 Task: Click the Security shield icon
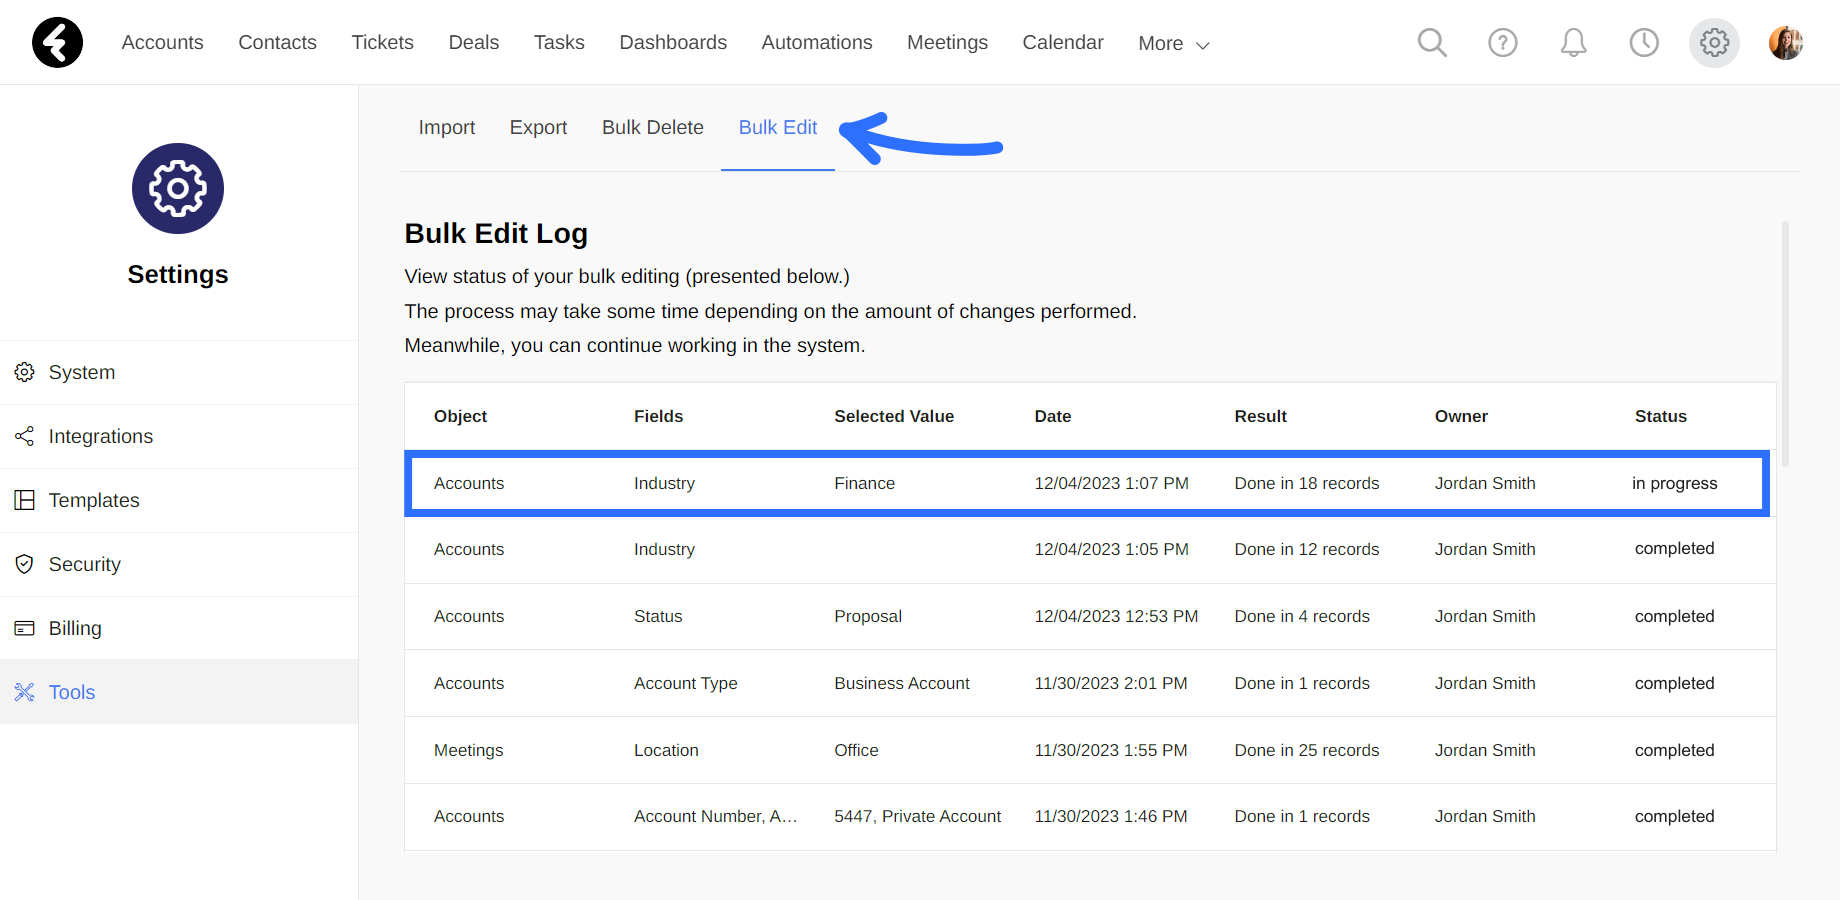click(x=25, y=564)
